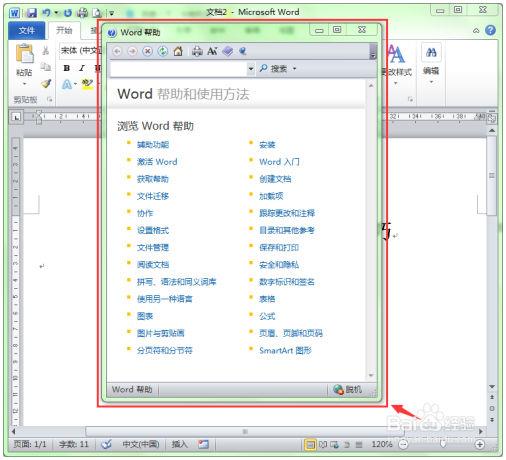Expand Editing group dropdown
The height and width of the screenshot is (460, 506).
click(431, 82)
